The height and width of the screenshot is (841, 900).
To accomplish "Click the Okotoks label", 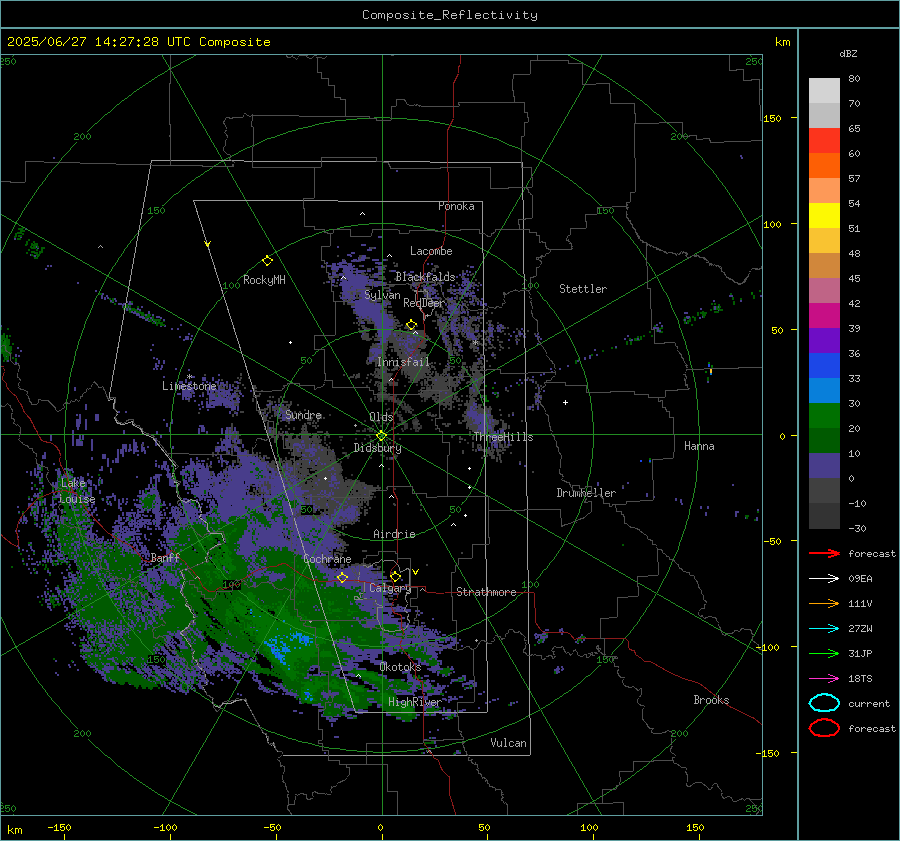I will pos(400,667).
